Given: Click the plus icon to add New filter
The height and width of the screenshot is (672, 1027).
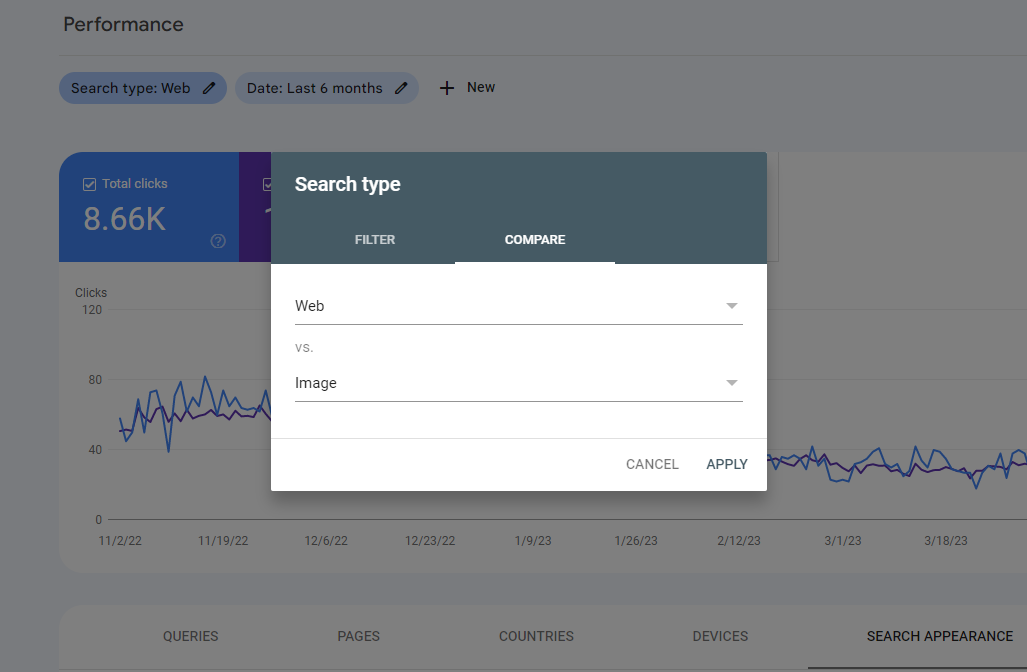Looking at the screenshot, I should (447, 88).
